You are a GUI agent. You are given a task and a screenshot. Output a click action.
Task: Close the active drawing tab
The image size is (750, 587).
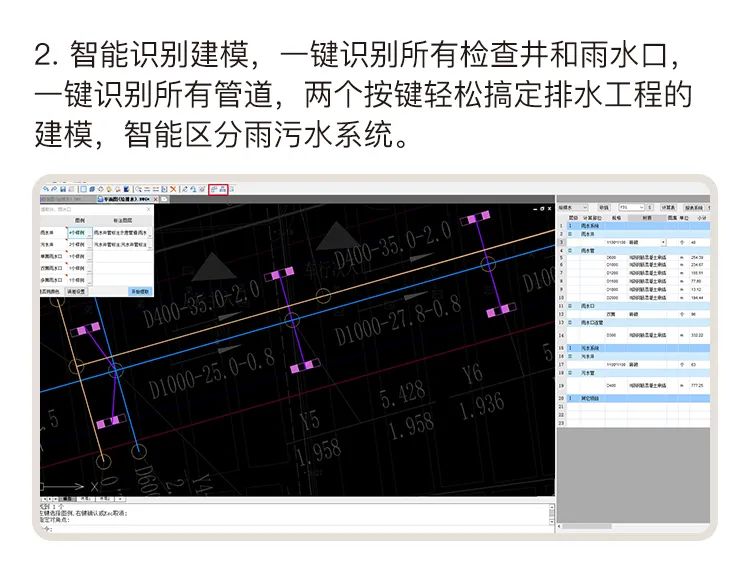pos(157,199)
